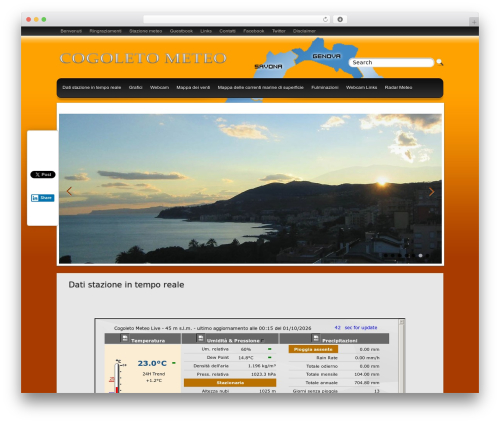This screenshot has width=500, height=423.
Task: Click the Pioggia assente status badge
Action: [x=313, y=349]
